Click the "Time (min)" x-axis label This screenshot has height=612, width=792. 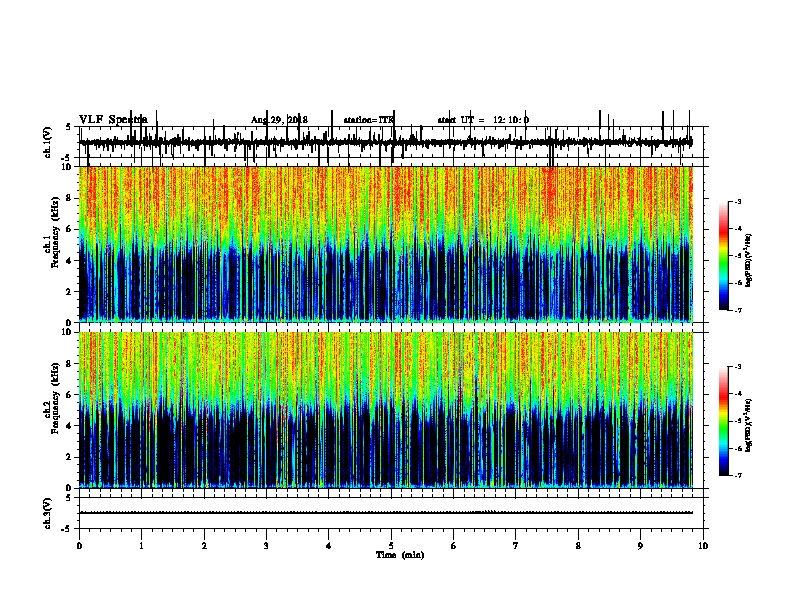(400, 555)
